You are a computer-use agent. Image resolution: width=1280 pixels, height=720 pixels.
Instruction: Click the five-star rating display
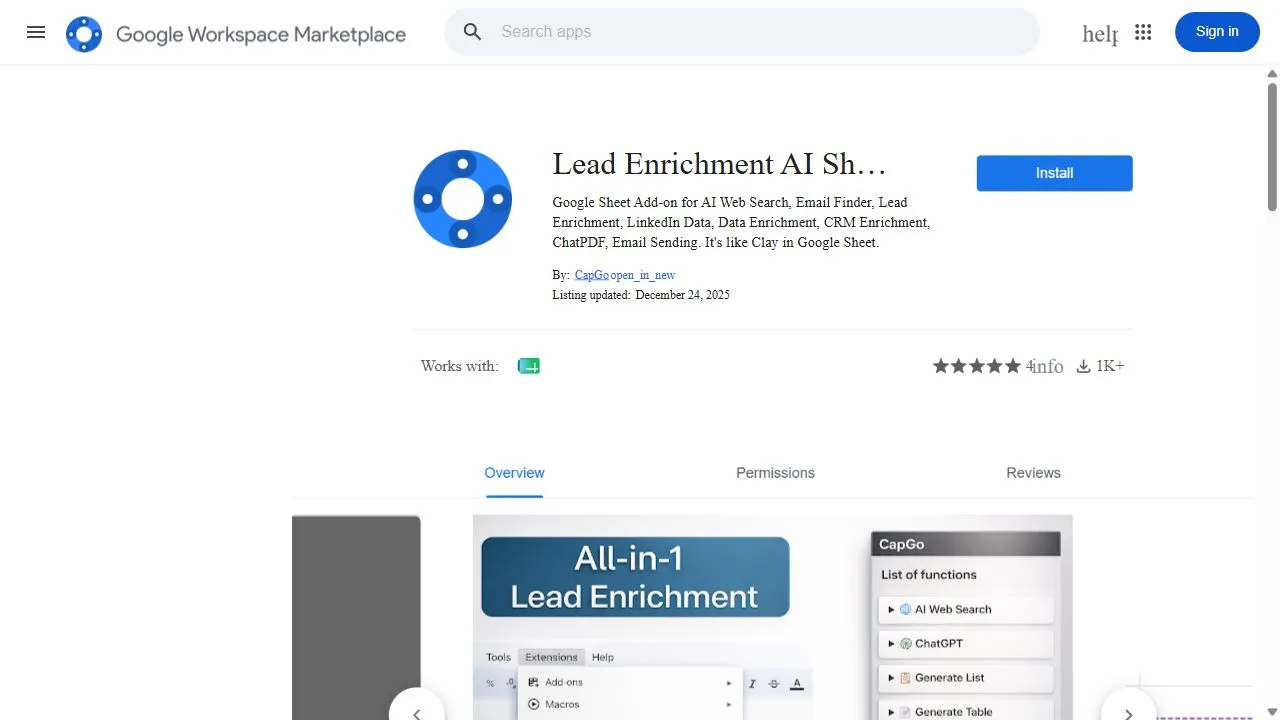pos(977,366)
